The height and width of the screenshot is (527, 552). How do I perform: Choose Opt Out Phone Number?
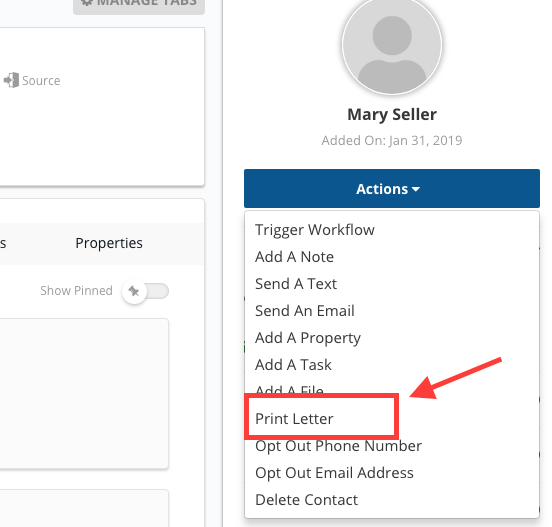click(x=338, y=446)
